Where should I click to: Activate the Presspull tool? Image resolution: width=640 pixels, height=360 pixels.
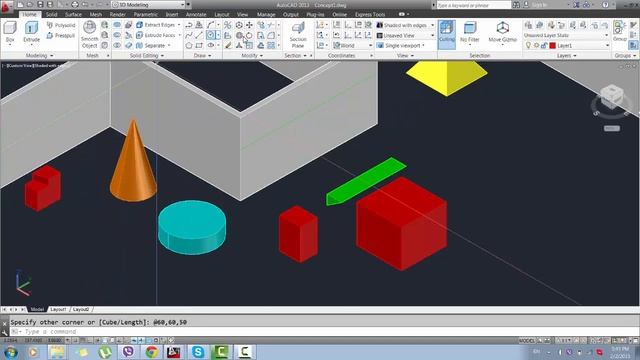pos(61,36)
